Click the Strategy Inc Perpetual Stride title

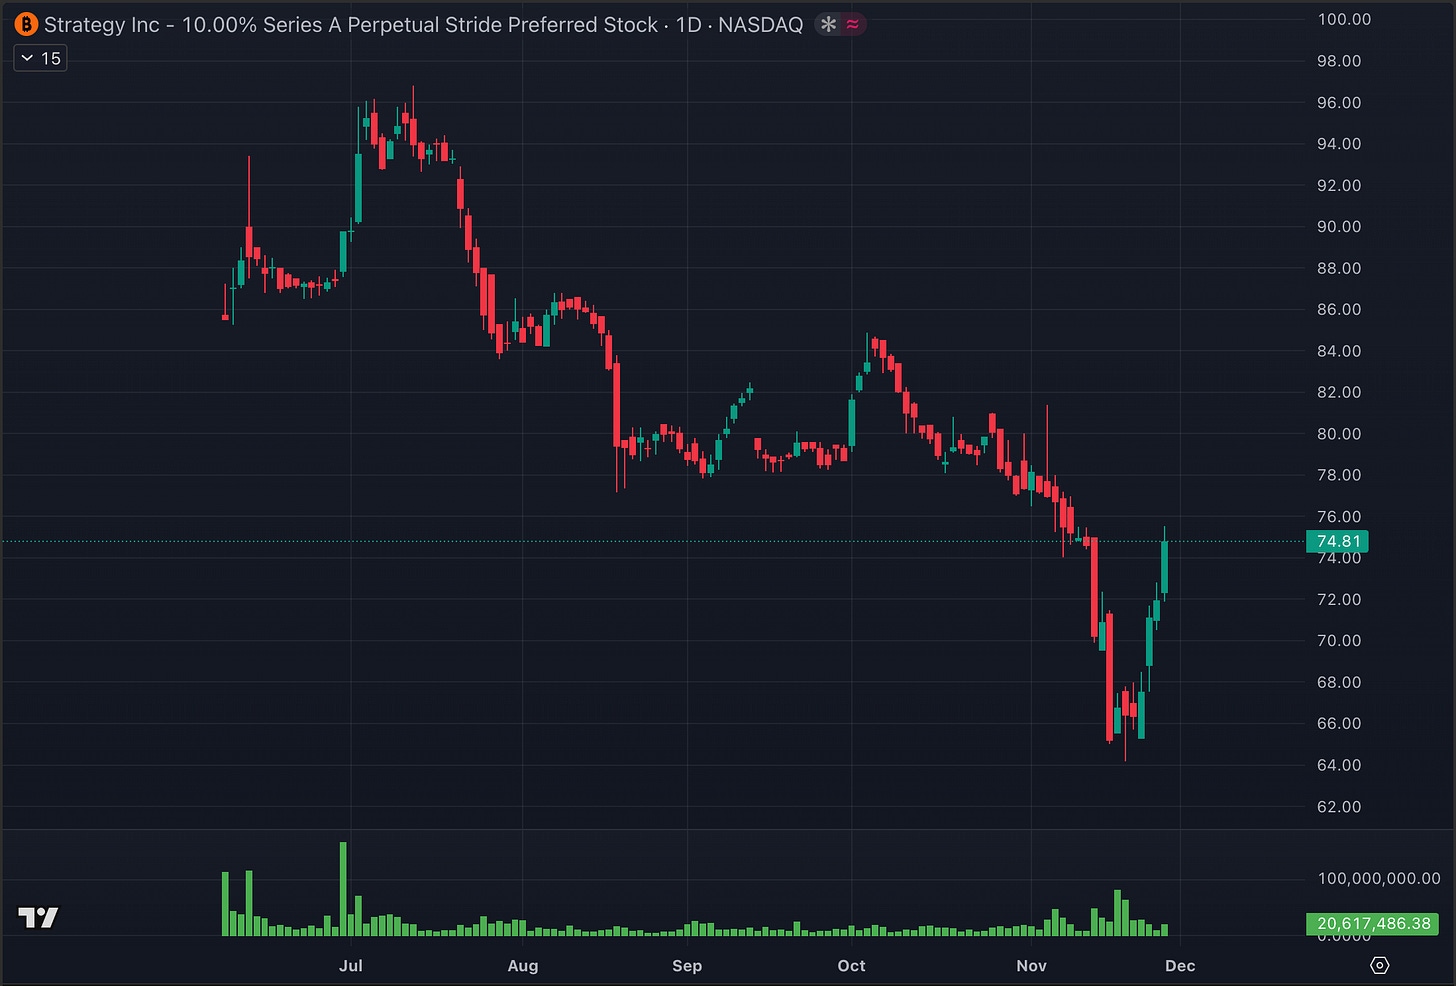(x=351, y=24)
